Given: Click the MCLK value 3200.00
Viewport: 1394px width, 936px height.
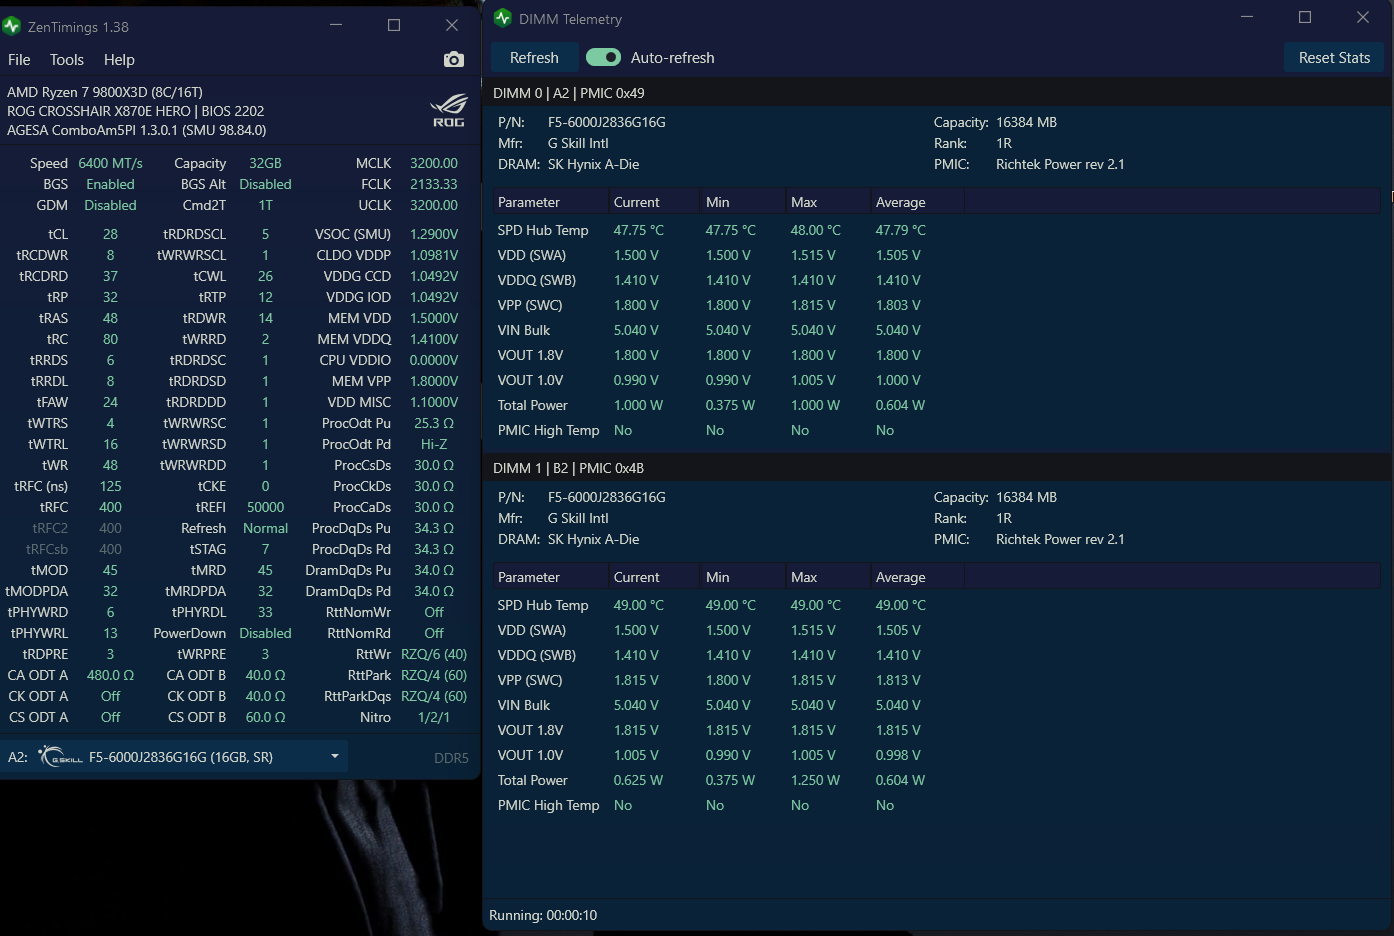Looking at the screenshot, I should click(434, 163).
